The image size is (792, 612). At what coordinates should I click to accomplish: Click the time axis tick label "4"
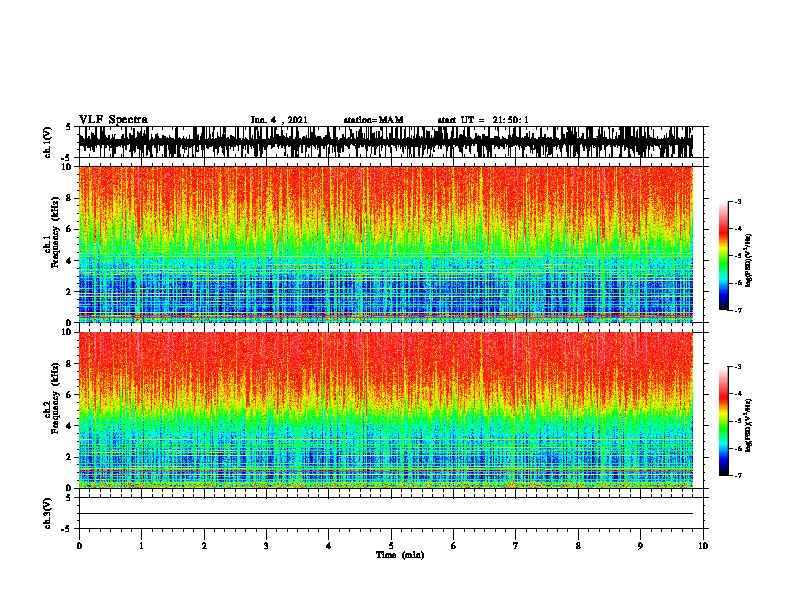pos(329,546)
